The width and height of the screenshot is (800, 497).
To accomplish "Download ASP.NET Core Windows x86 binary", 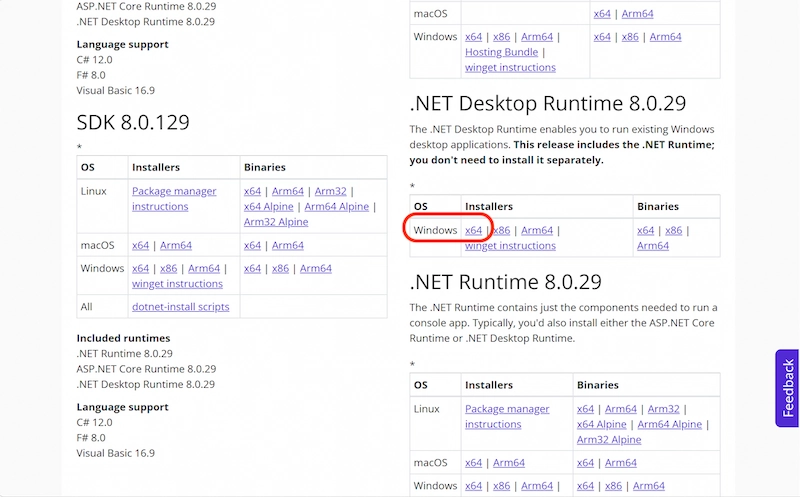I will 630,37.
